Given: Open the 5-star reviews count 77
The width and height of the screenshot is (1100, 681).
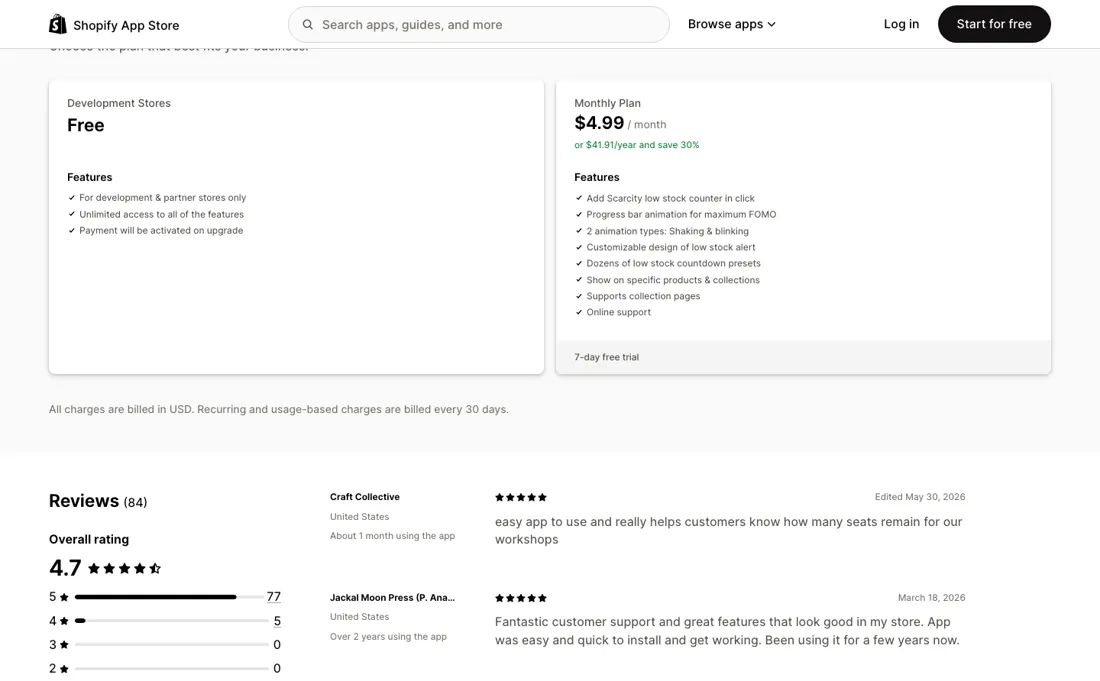Looking at the screenshot, I should coord(274,597).
